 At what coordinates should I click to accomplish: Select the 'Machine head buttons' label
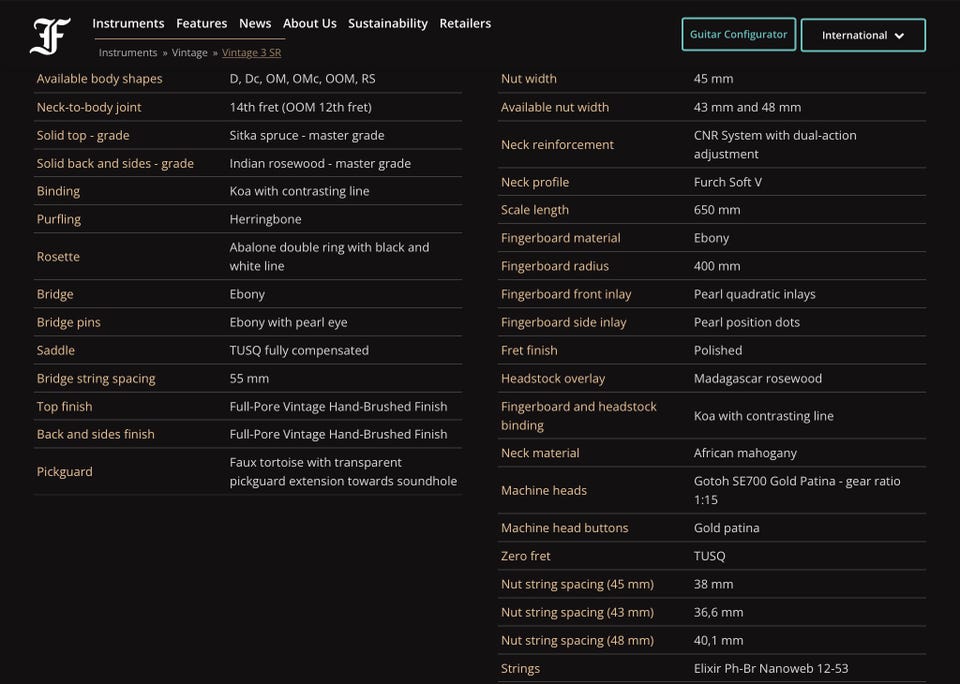click(x=564, y=528)
